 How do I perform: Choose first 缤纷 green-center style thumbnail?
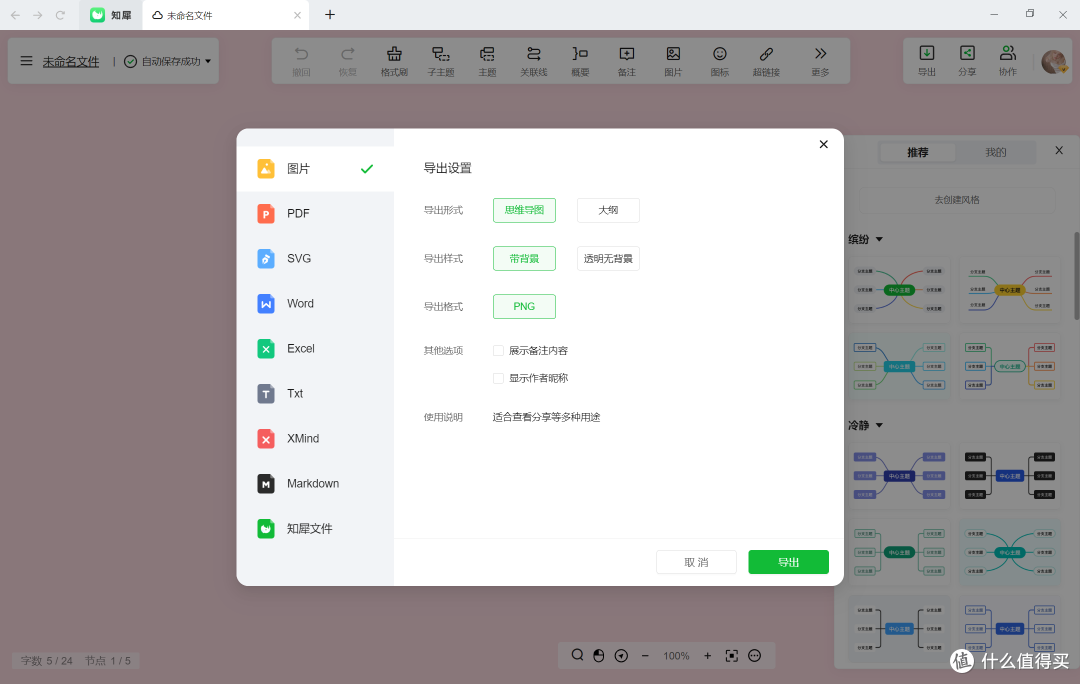point(899,290)
